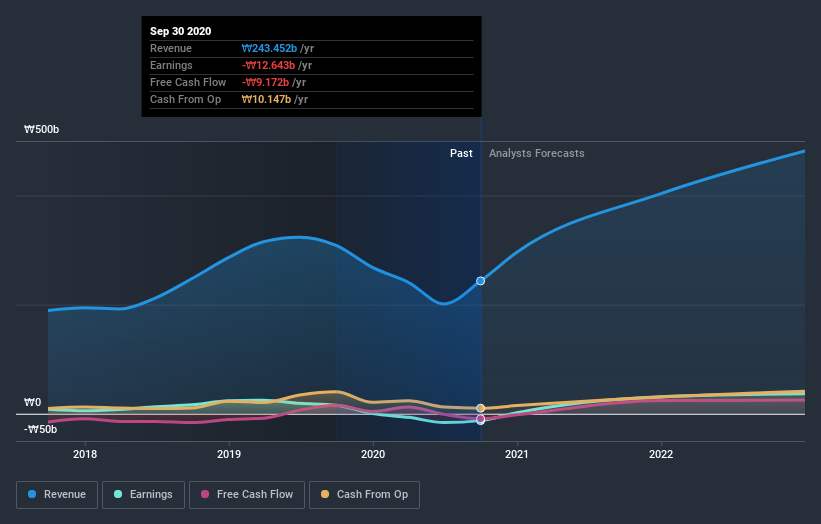This screenshot has height=524, width=821.
Task: Click the blue Revenue data point marker
Action: pyautogui.click(x=480, y=281)
